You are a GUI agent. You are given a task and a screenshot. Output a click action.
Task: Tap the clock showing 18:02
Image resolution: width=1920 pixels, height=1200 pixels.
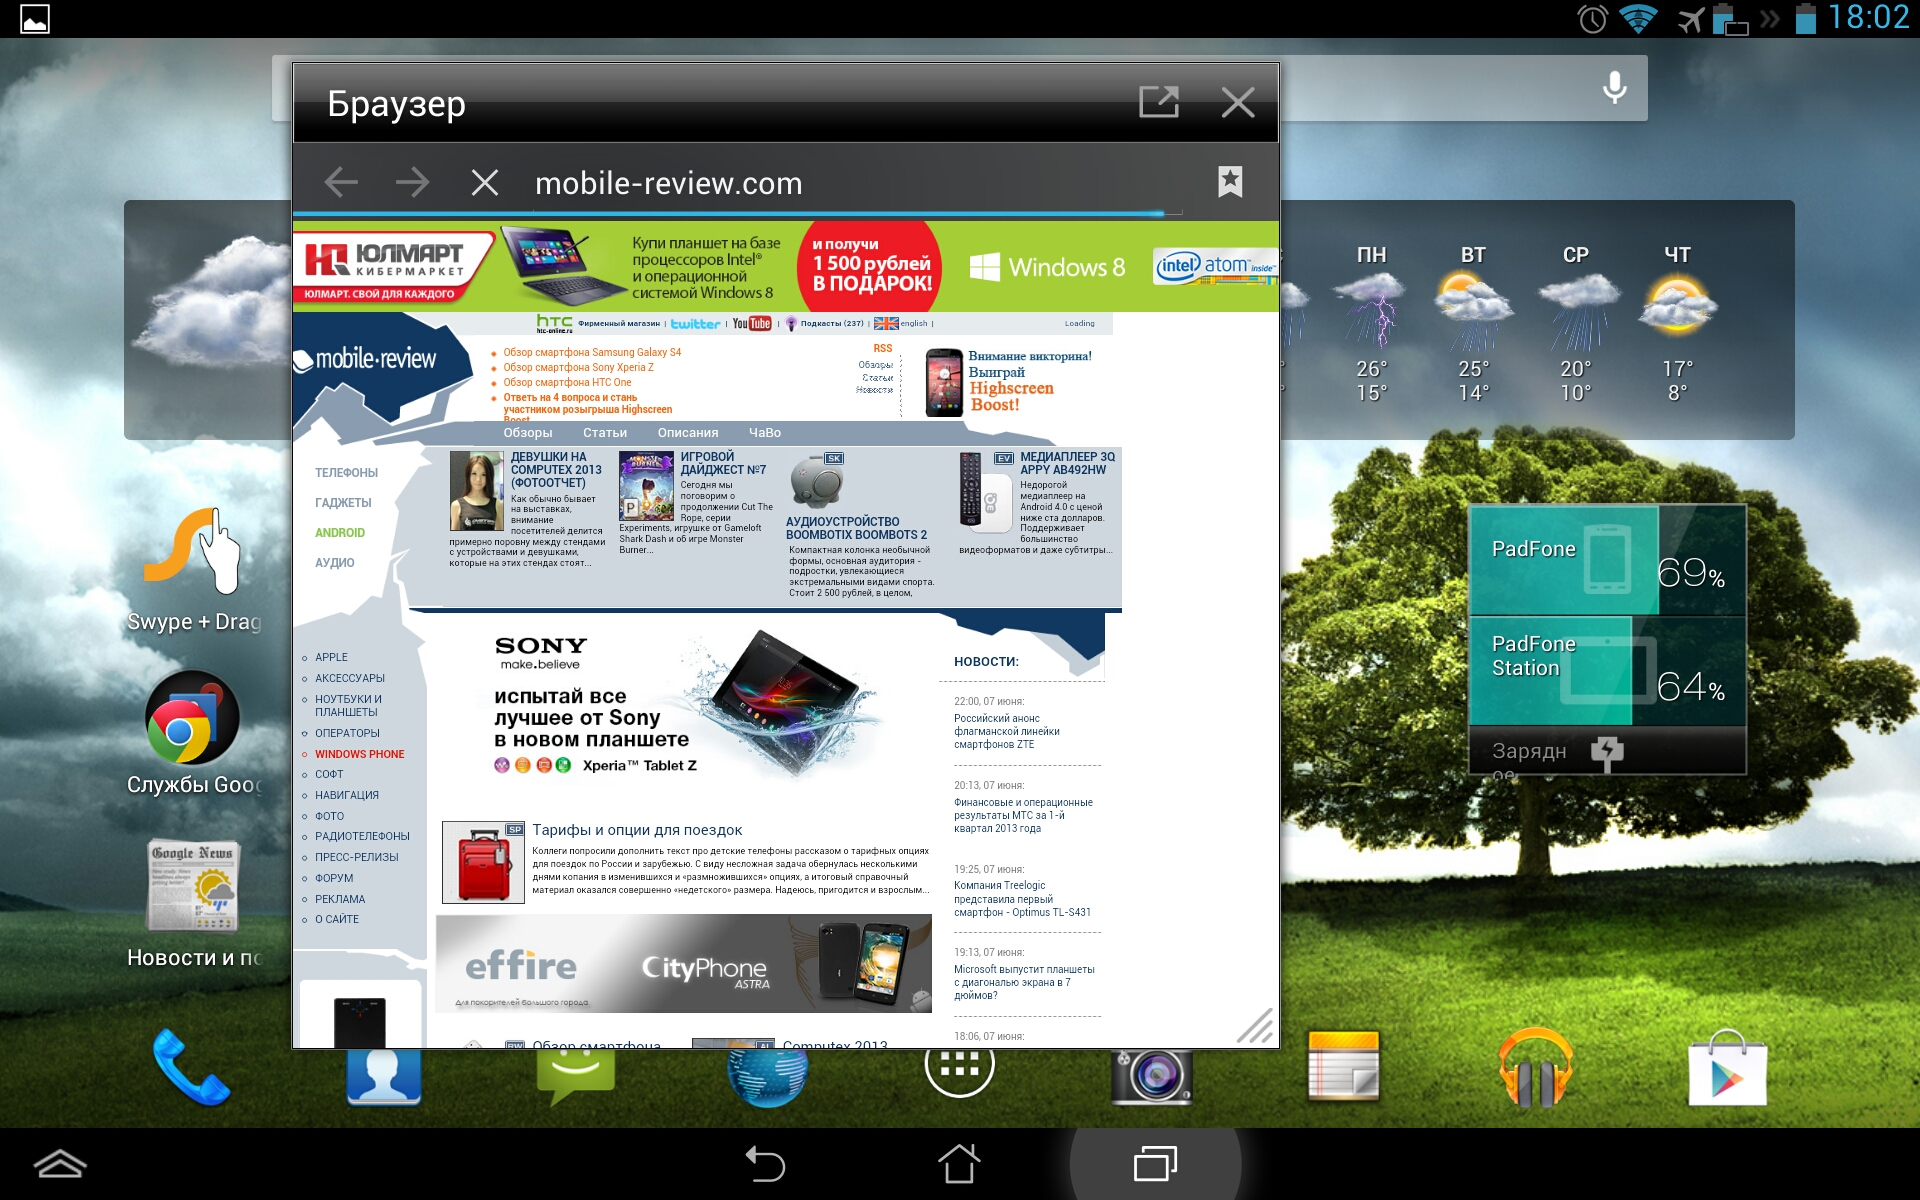click(1869, 18)
